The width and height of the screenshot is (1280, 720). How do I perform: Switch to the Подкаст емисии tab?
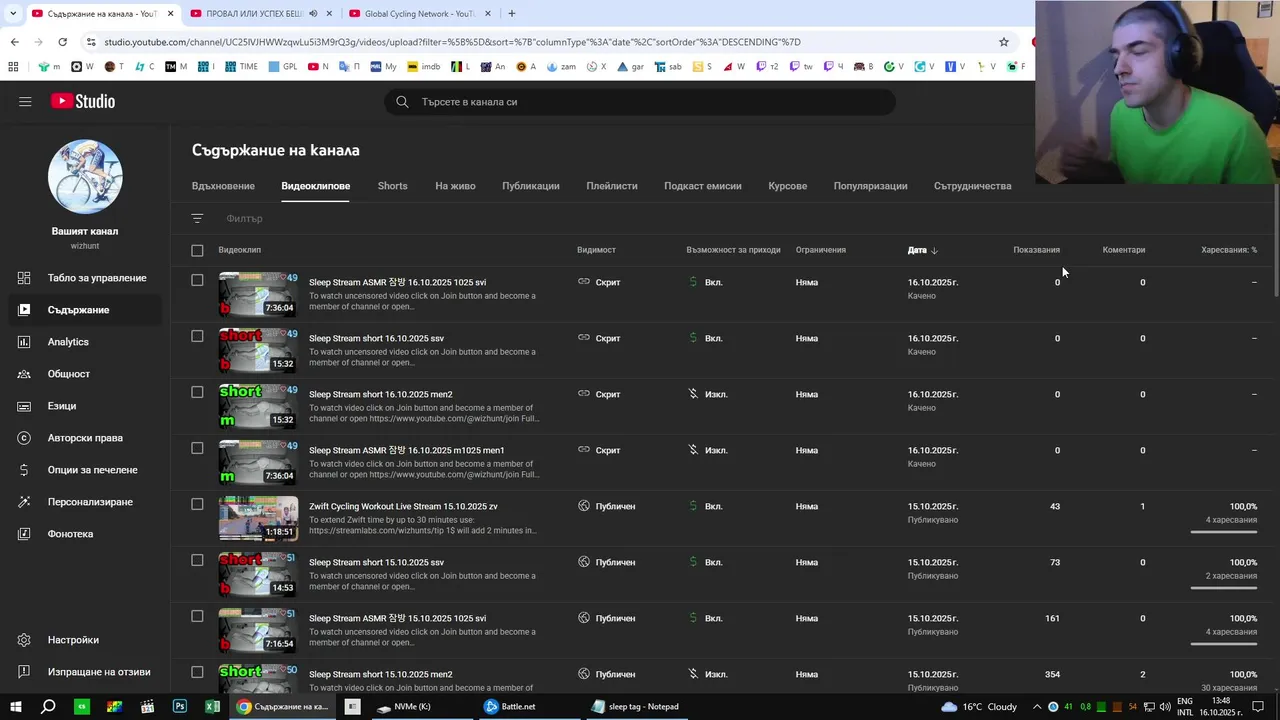point(703,186)
